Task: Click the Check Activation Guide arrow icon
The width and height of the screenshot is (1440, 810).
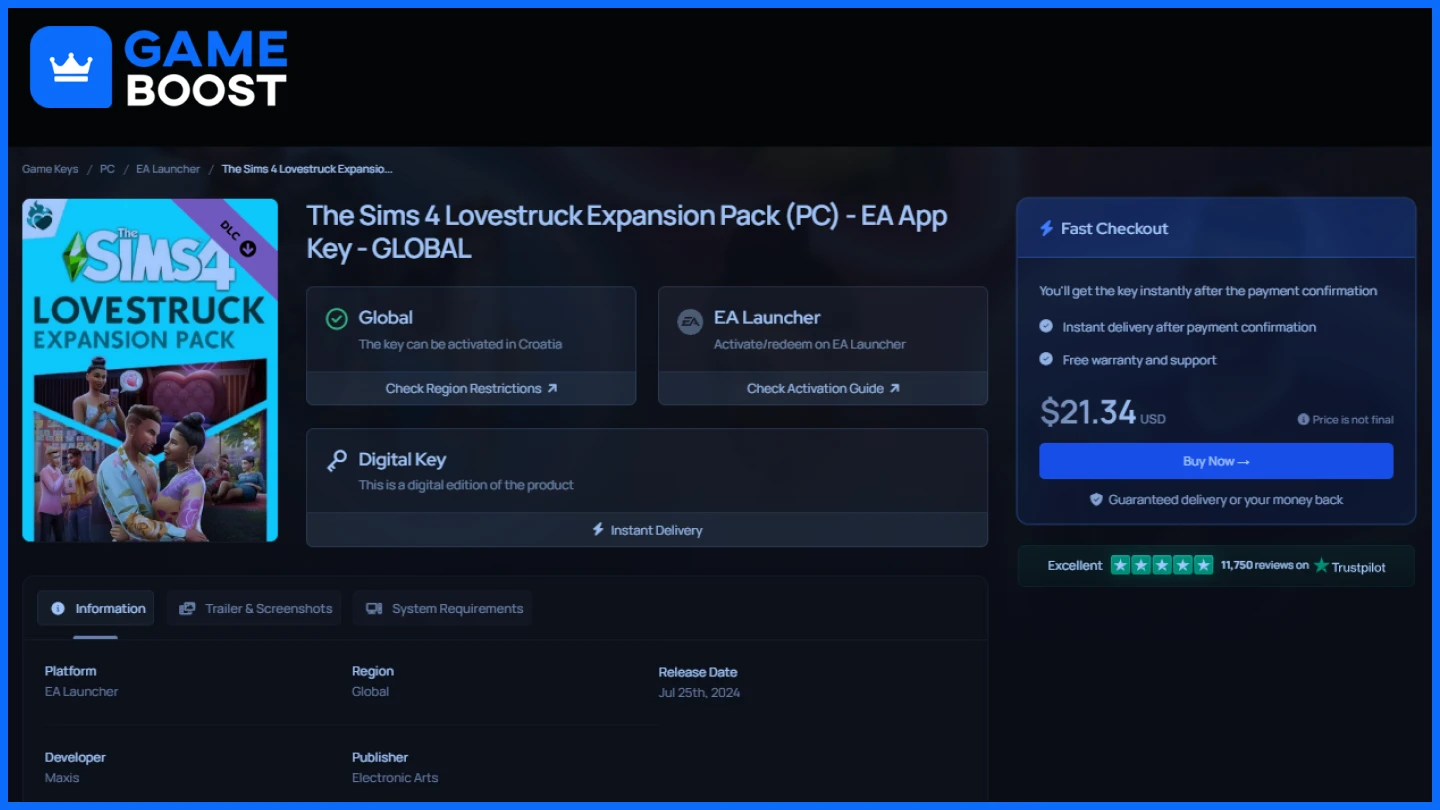Action: [x=895, y=388]
